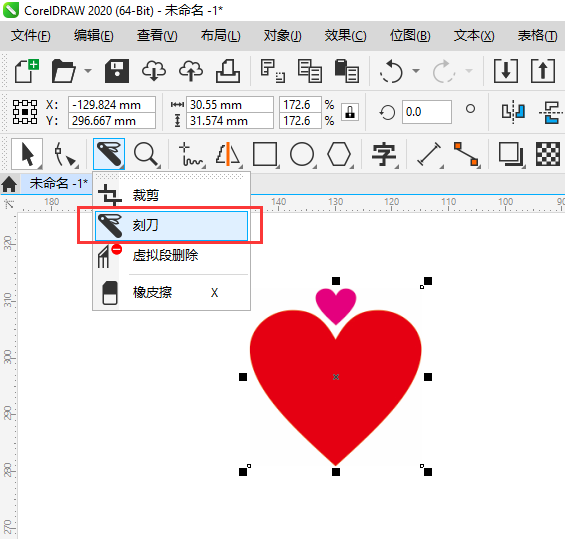The image size is (565, 539).
Task: Toggle mirror horizontally button
Action: pos(513,112)
